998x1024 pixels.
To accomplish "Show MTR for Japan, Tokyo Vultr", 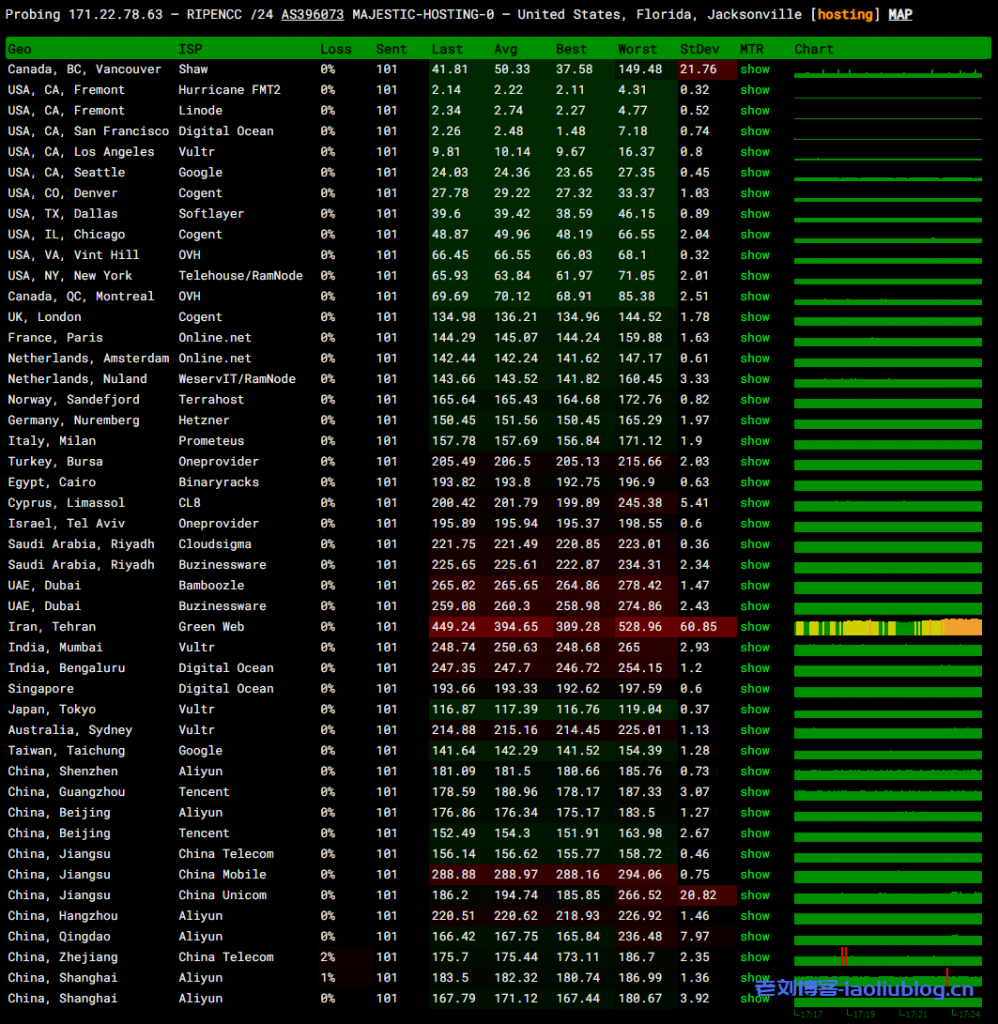I will 755,709.
